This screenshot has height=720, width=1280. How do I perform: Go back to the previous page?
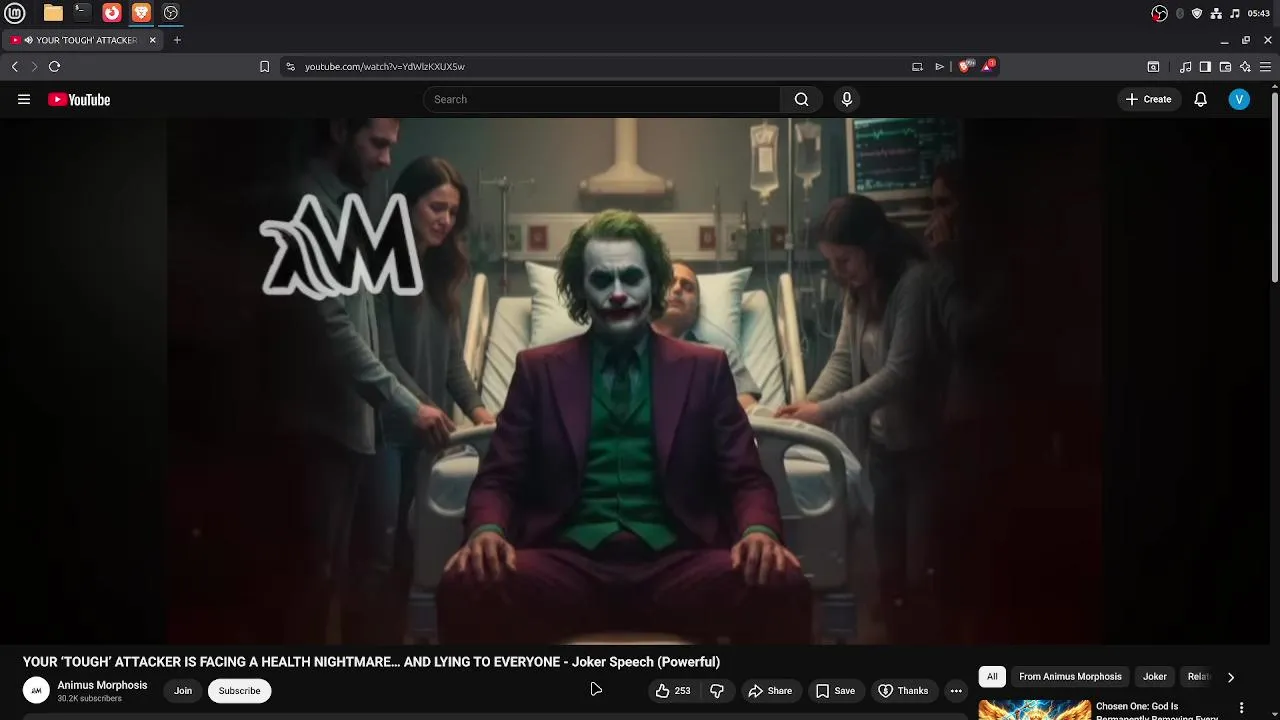(x=14, y=67)
